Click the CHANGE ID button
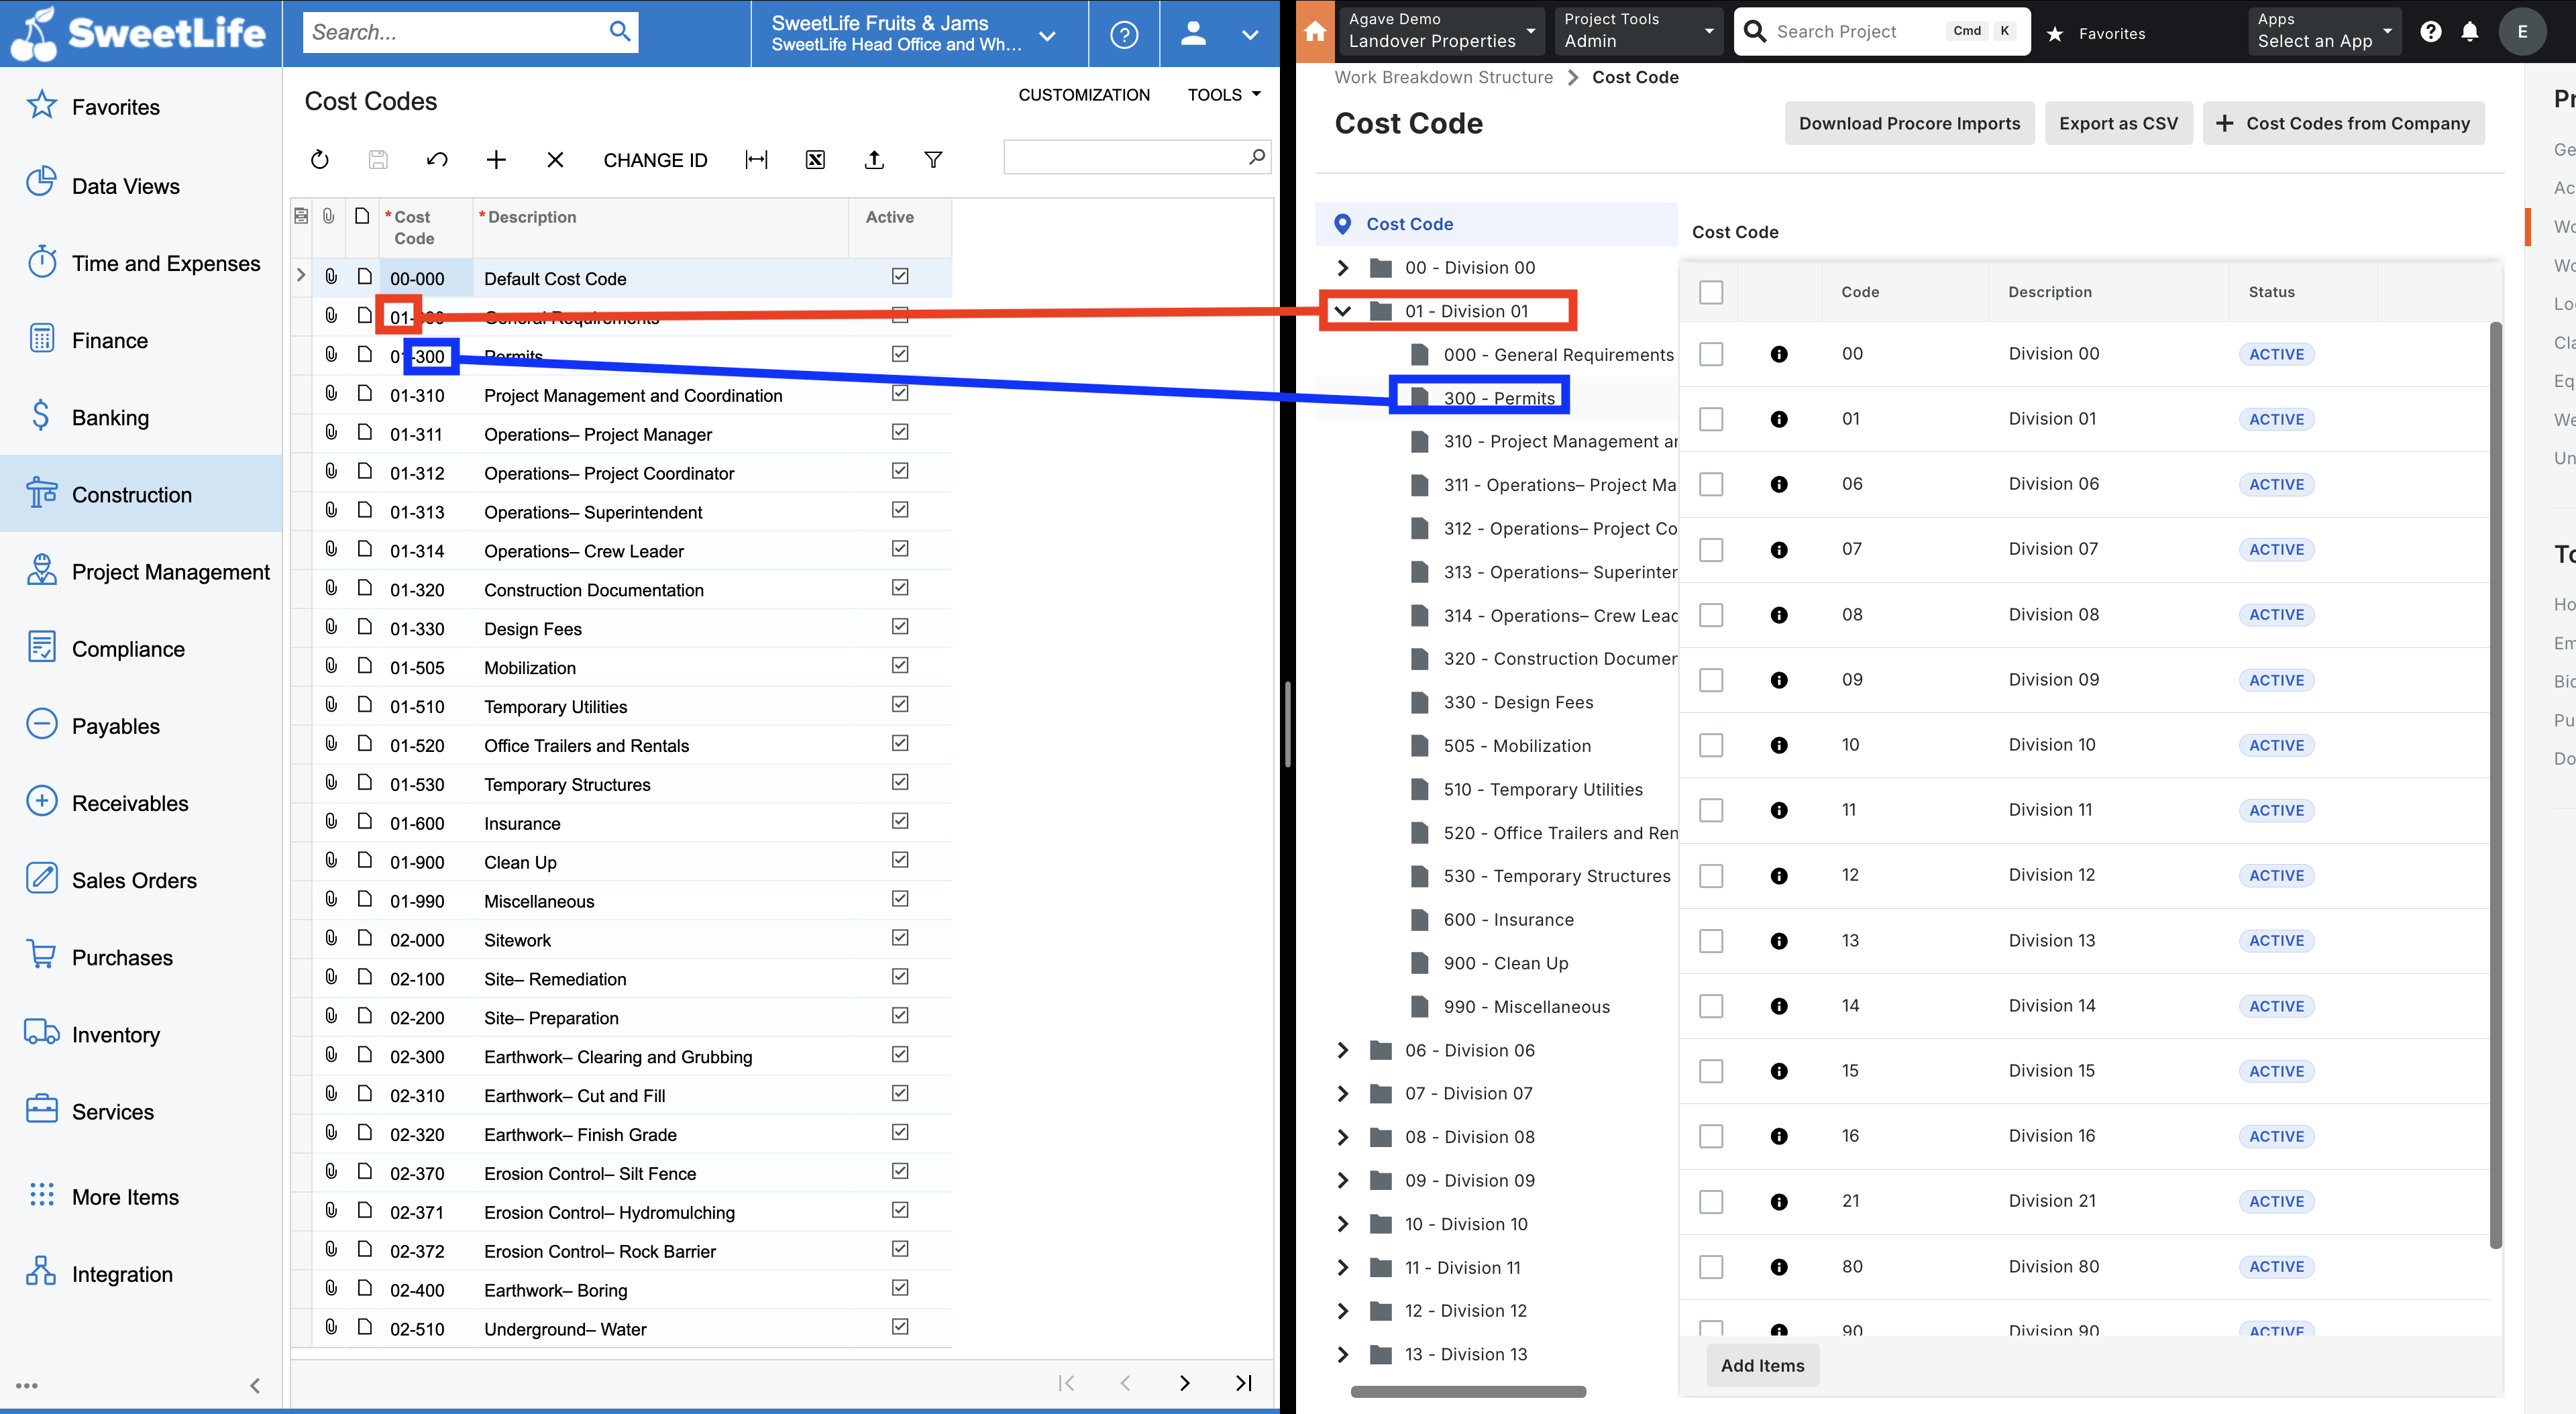2576x1414 pixels. click(655, 160)
